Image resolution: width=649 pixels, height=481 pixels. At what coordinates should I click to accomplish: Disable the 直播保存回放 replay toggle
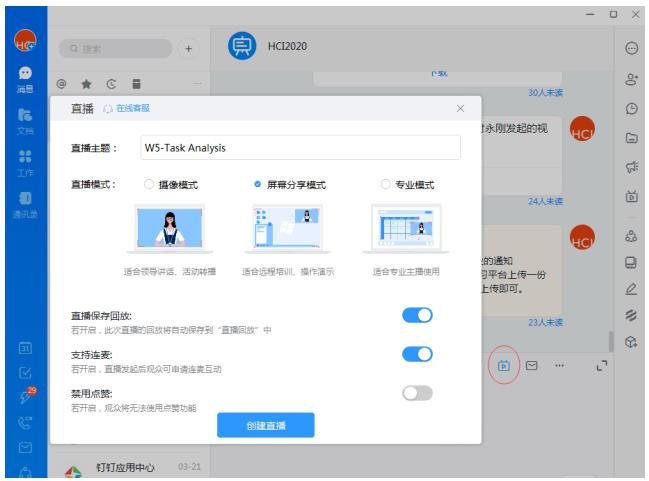click(x=416, y=315)
